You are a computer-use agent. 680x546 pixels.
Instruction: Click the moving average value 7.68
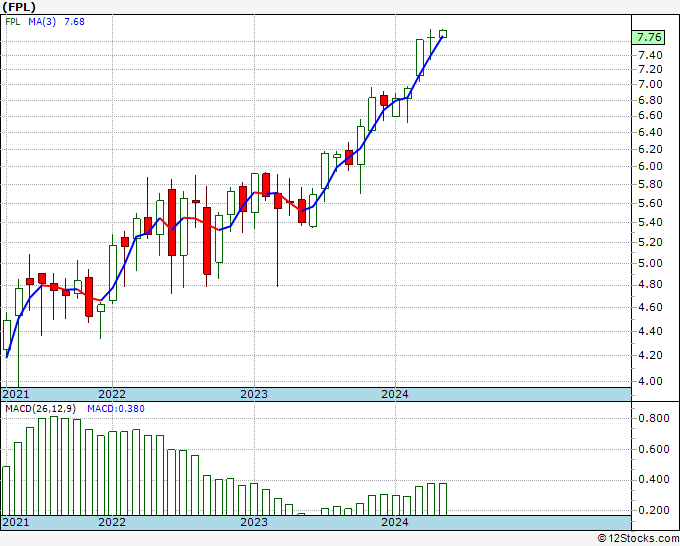(x=74, y=22)
